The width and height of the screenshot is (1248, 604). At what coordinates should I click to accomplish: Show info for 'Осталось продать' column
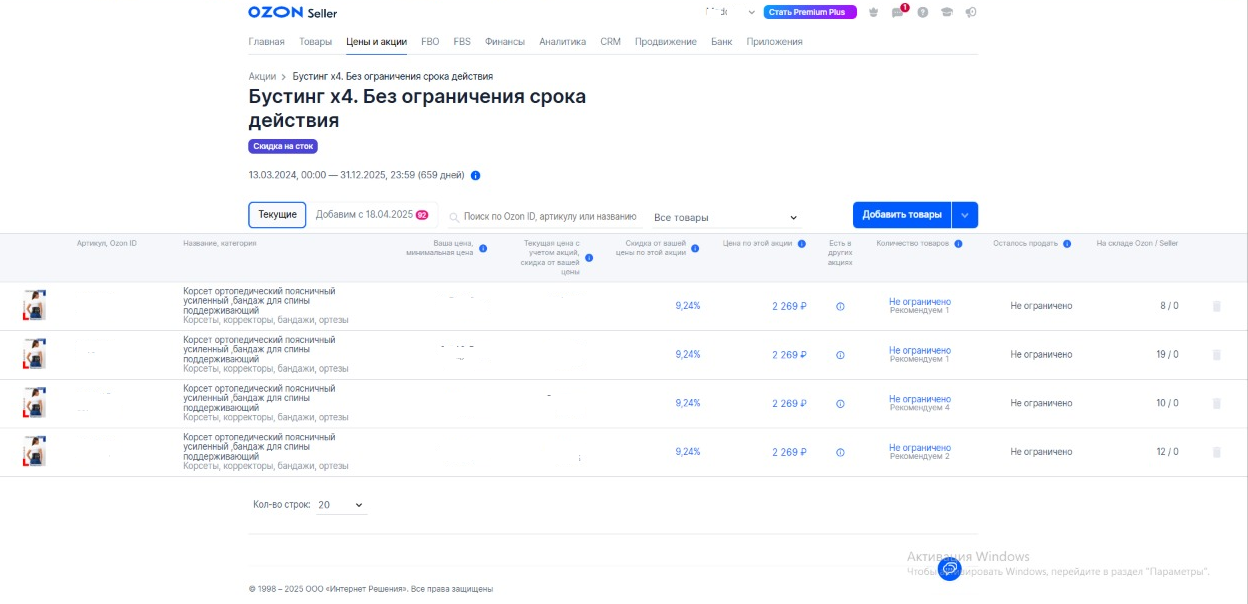[x=1067, y=243]
